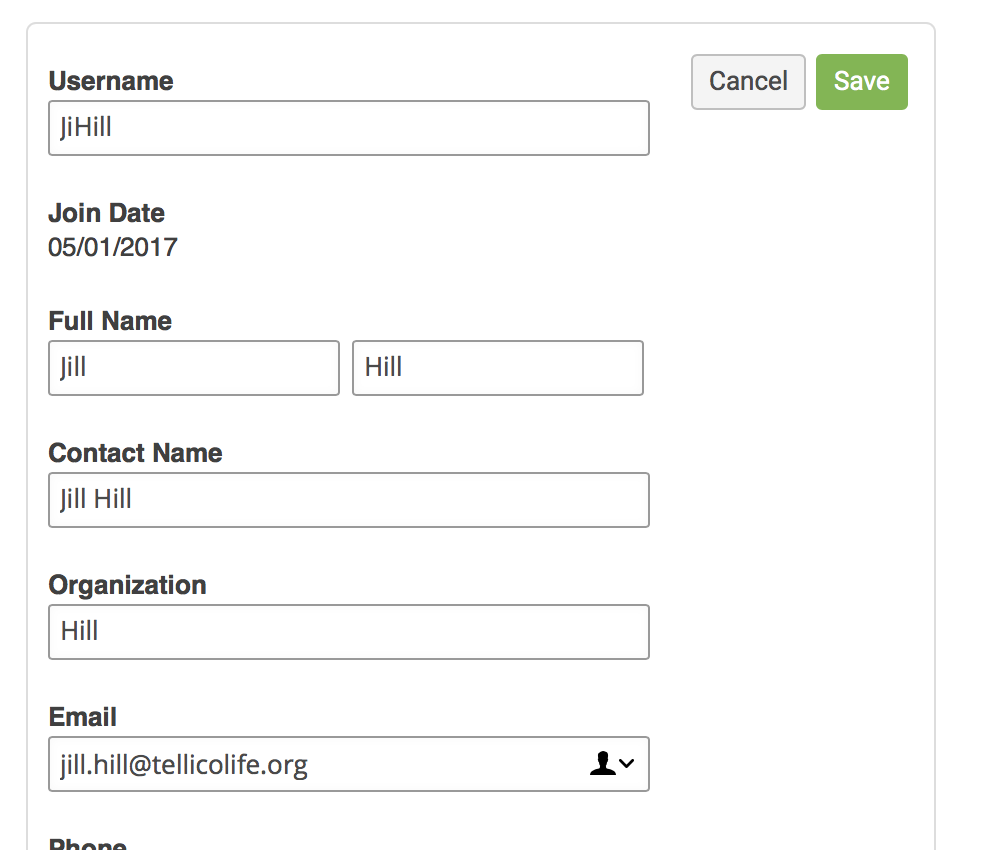This screenshot has width=984, height=850.
Task: Expand the autofill chevron in Email field
Action: pyautogui.click(x=626, y=763)
